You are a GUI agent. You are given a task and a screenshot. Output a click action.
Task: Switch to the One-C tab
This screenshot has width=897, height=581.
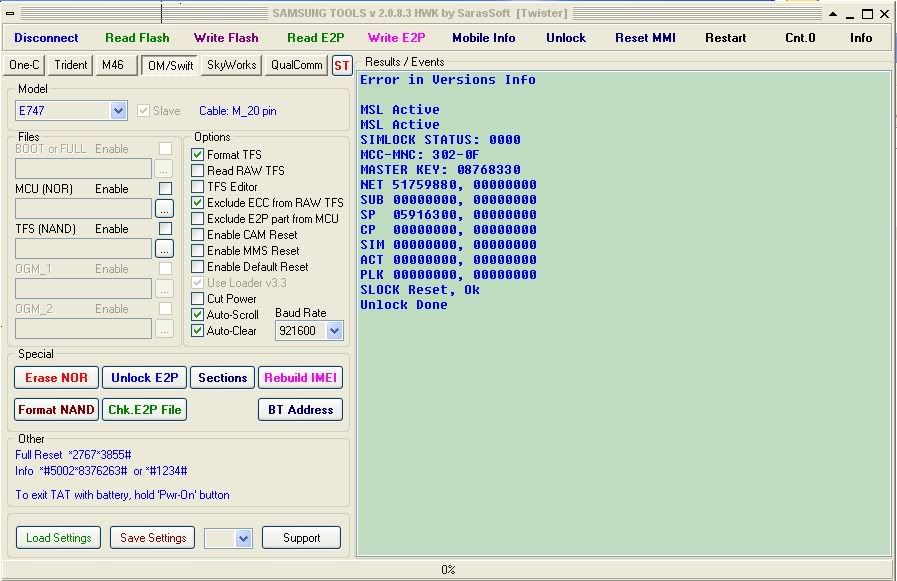[x=24, y=65]
